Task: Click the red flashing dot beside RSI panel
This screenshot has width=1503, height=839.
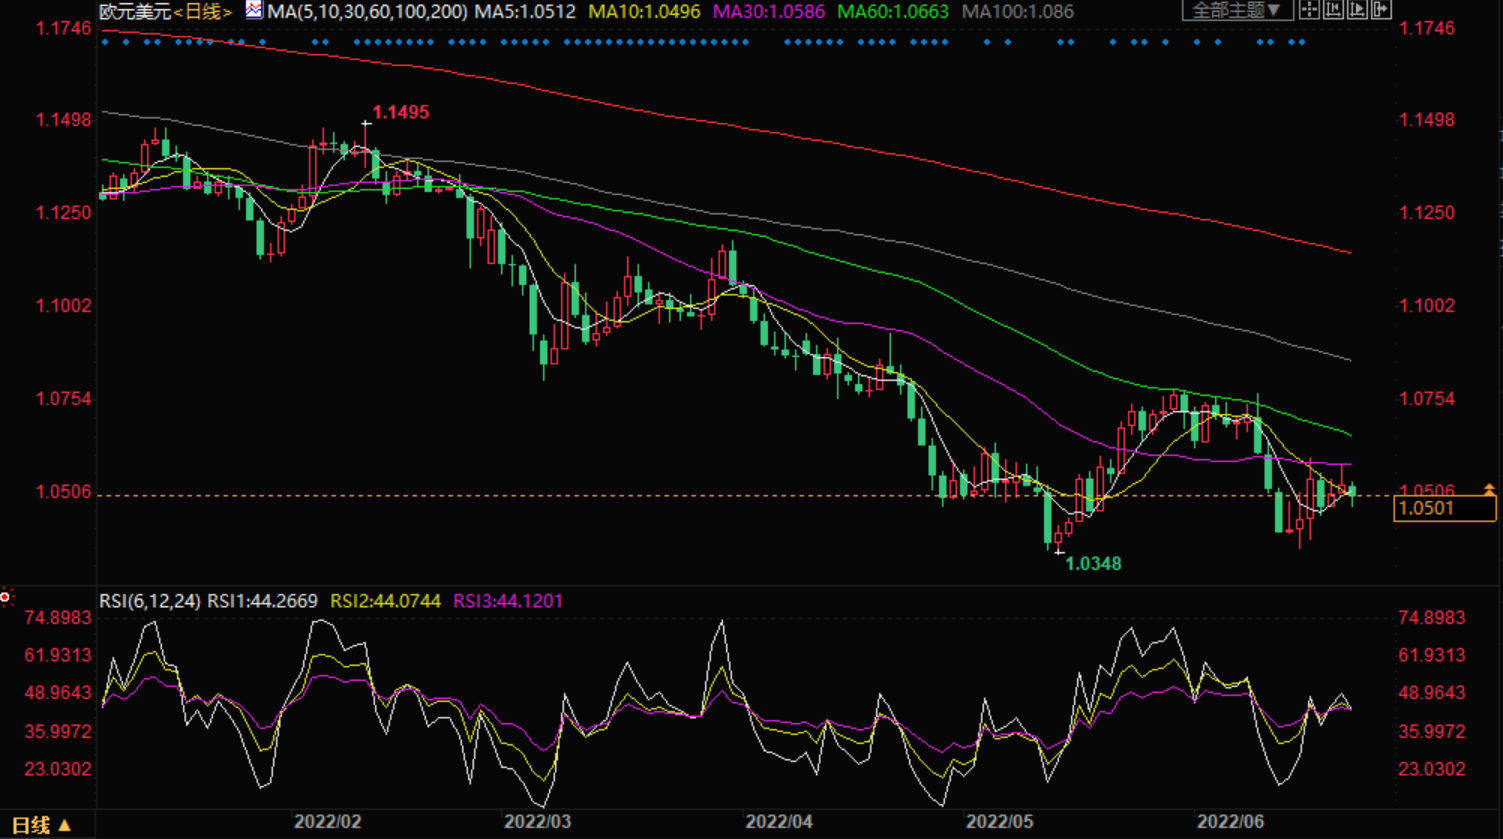Action: 5,597
